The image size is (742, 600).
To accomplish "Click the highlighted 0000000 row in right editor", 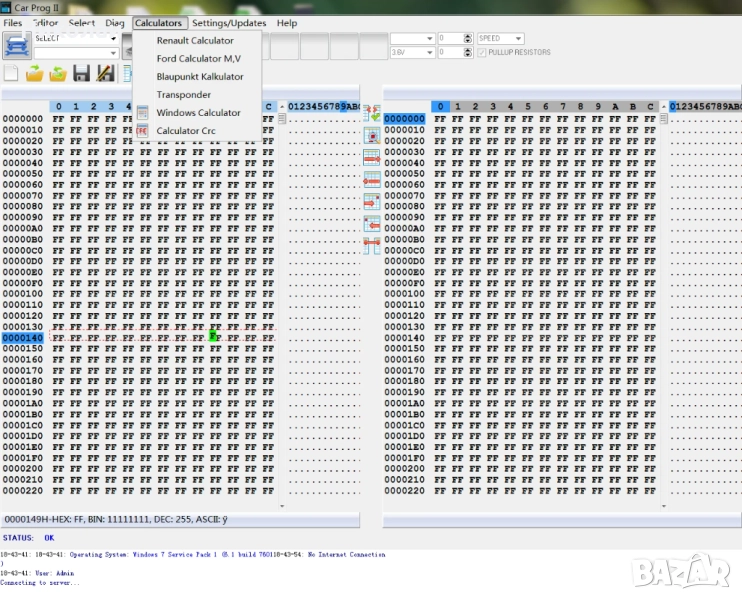I will tap(405, 119).
